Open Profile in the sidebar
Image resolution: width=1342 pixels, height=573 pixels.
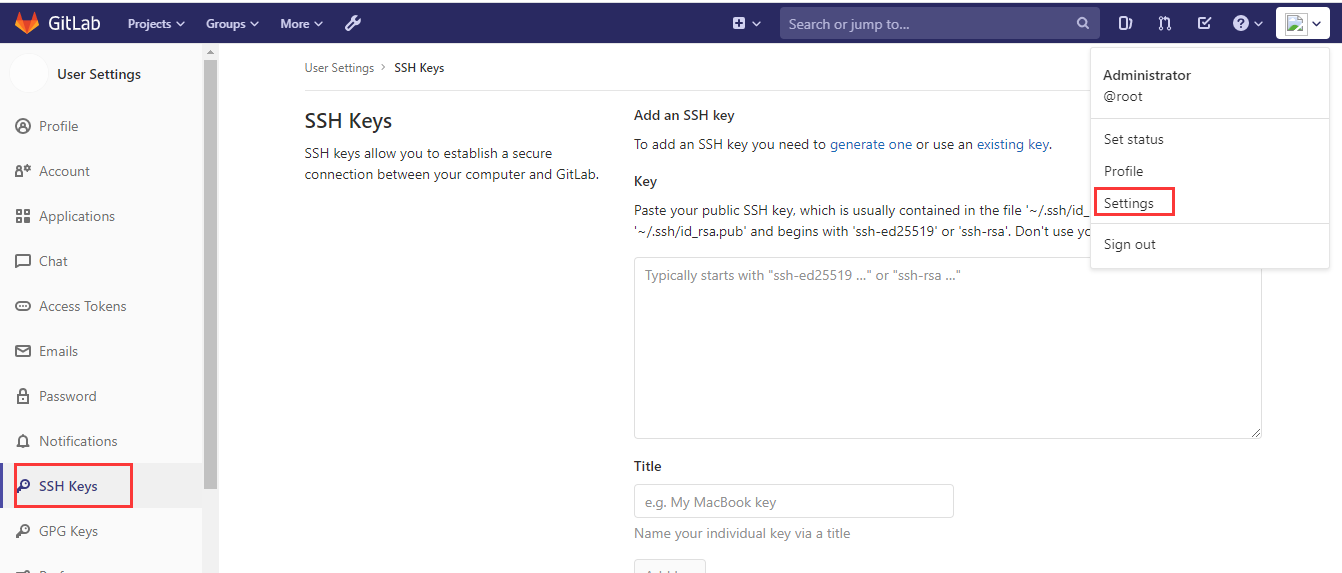point(101,126)
